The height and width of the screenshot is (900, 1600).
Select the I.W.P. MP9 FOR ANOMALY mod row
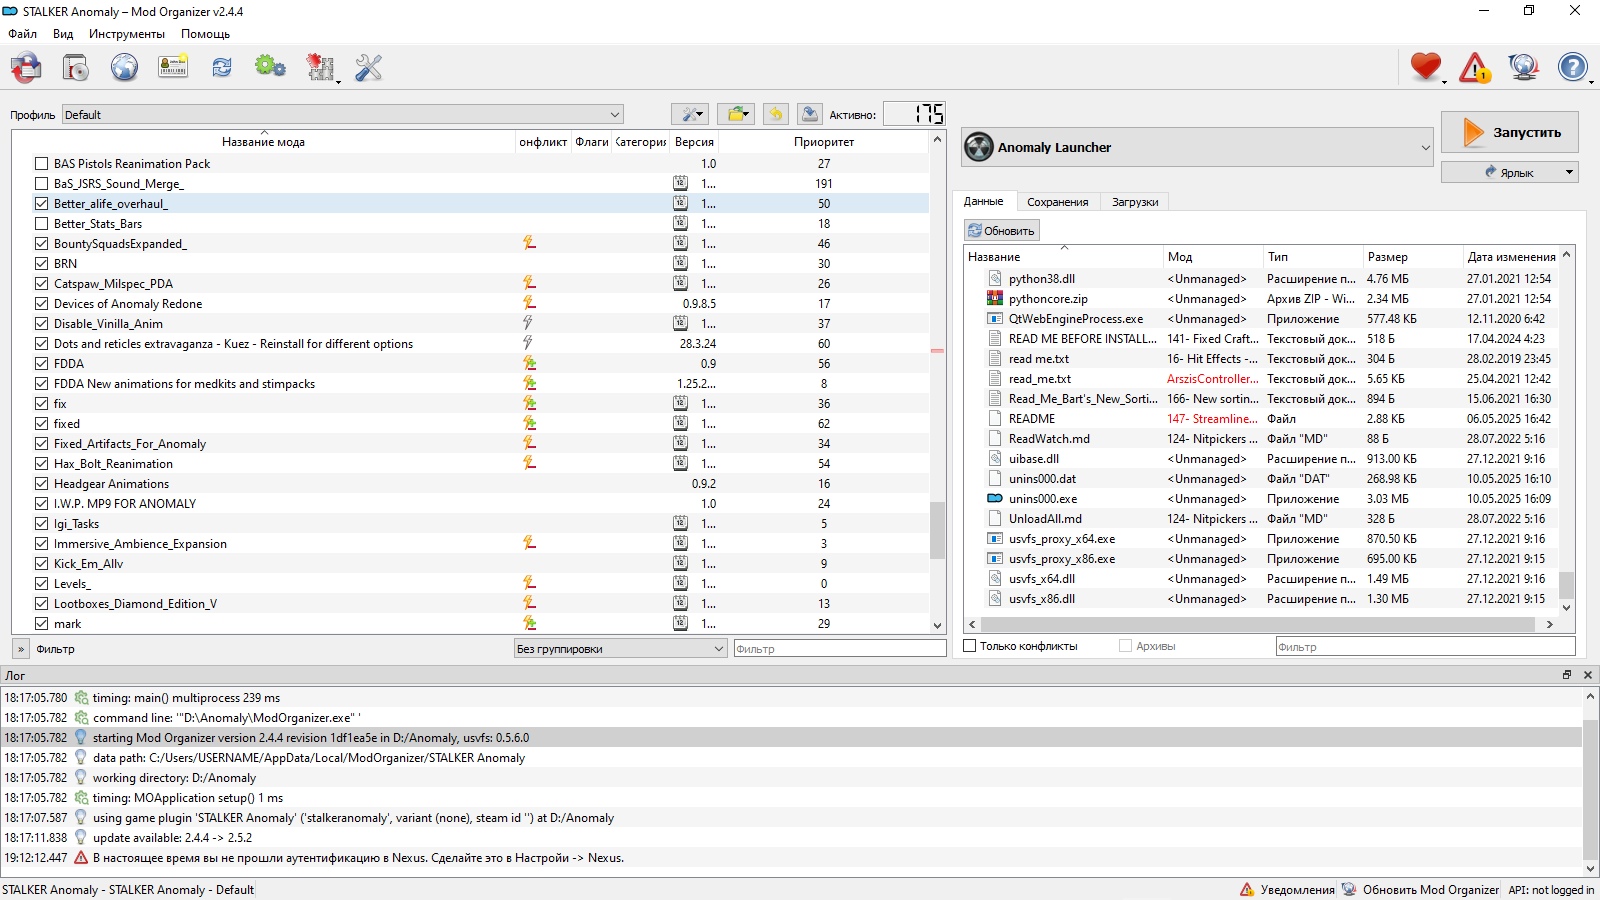471,503
